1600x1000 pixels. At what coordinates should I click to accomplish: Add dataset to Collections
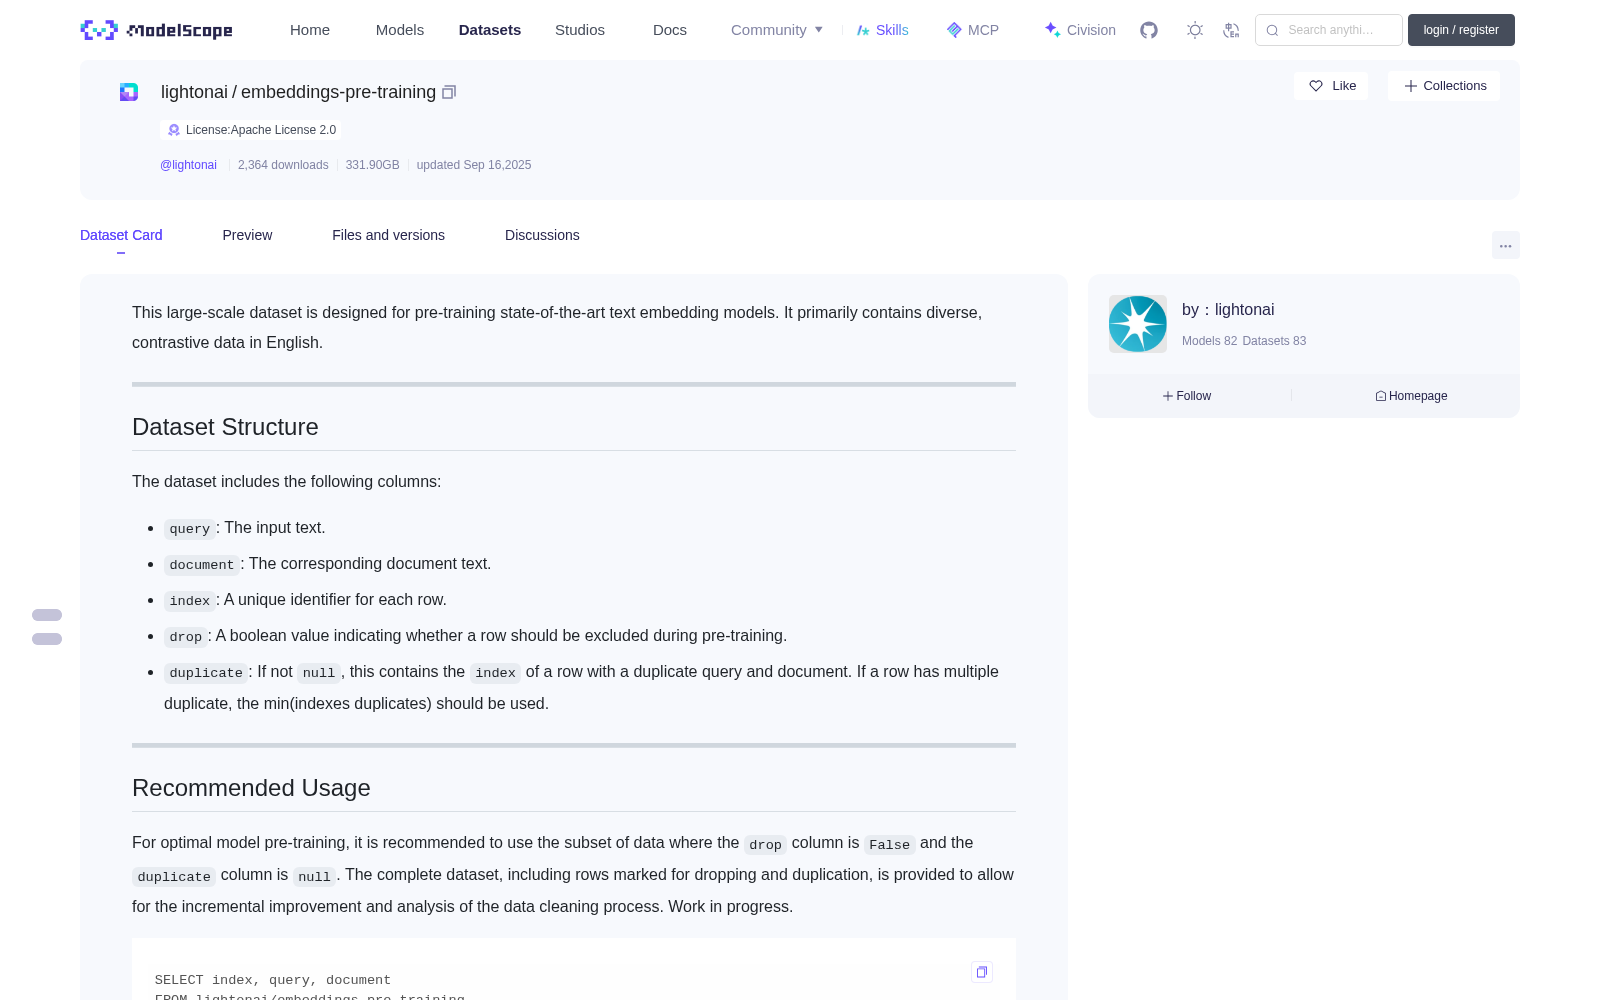tap(1444, 86)
